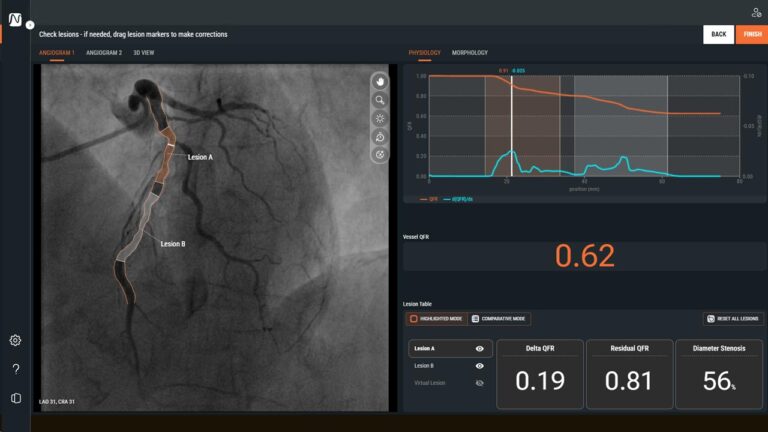
Task: Click the white position marker in QFR graph
Action: click(x=511, y=125)
